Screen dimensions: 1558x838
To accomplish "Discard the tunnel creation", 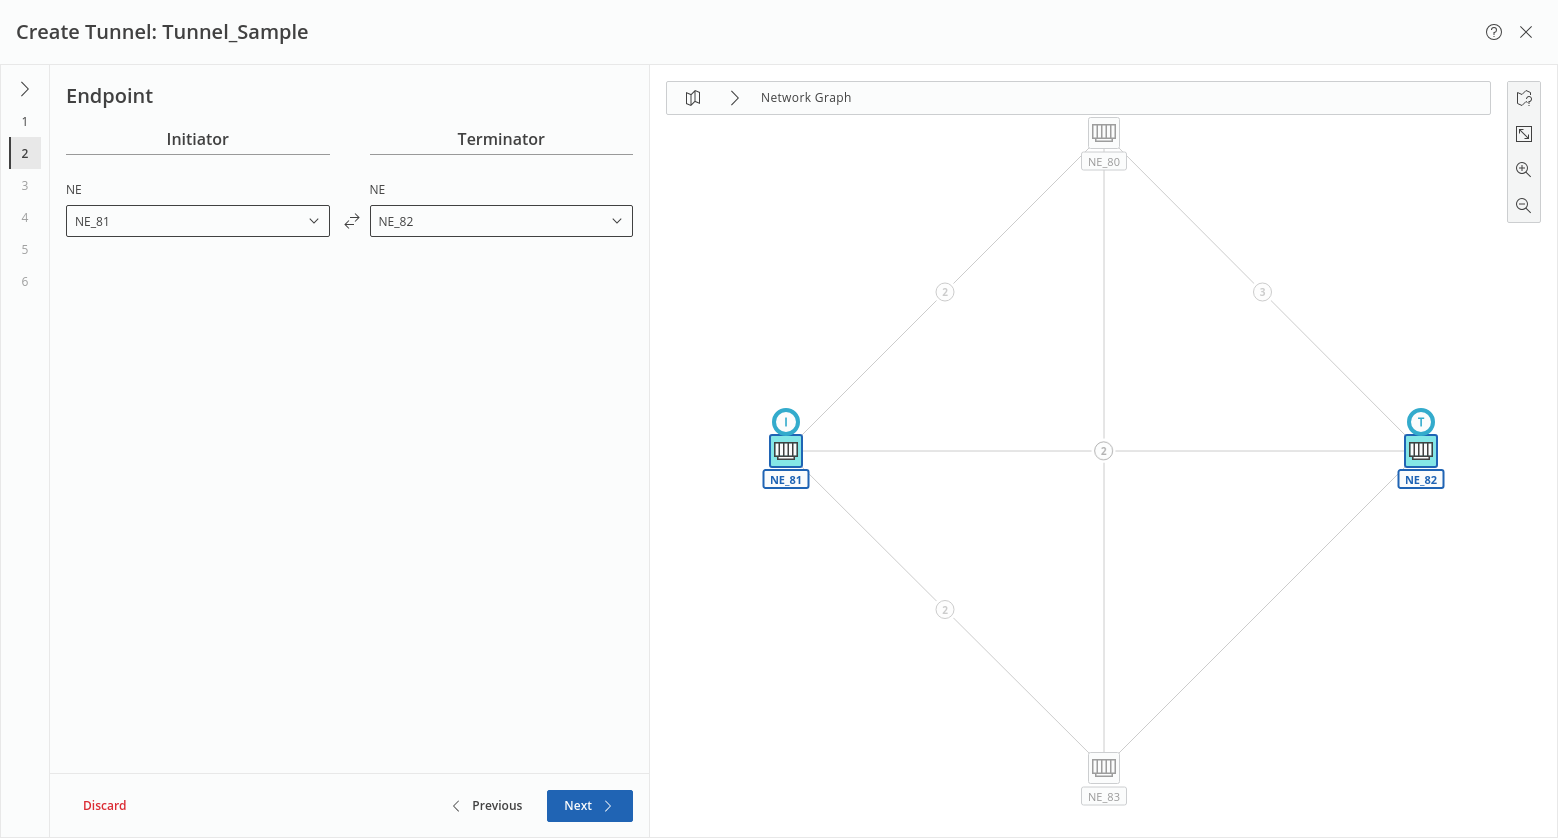I will (x=105, y=806).
